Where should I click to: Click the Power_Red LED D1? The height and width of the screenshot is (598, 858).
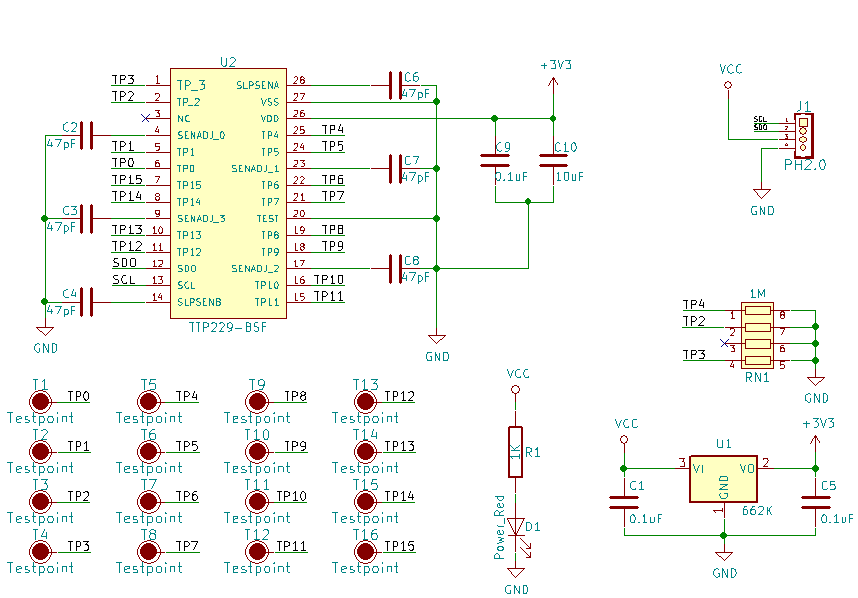516,527
